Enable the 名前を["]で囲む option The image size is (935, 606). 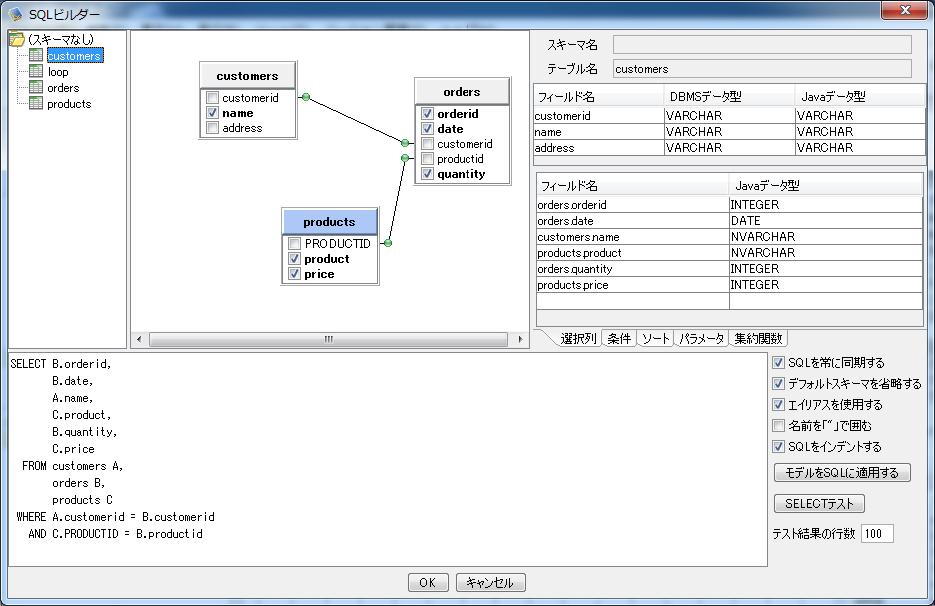pyautogui.click(x=777, y=424)
